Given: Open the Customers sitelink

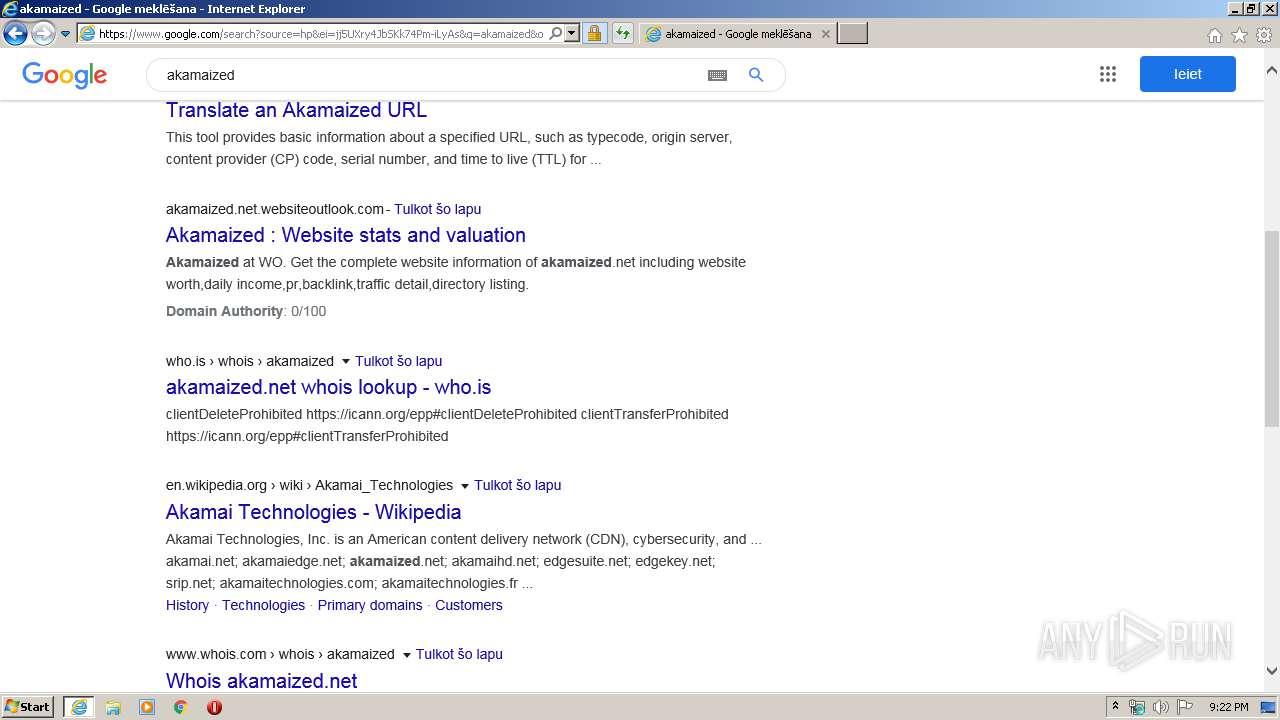Looking at the screenshot, I should pyautogui.click(x=469, y=605).
